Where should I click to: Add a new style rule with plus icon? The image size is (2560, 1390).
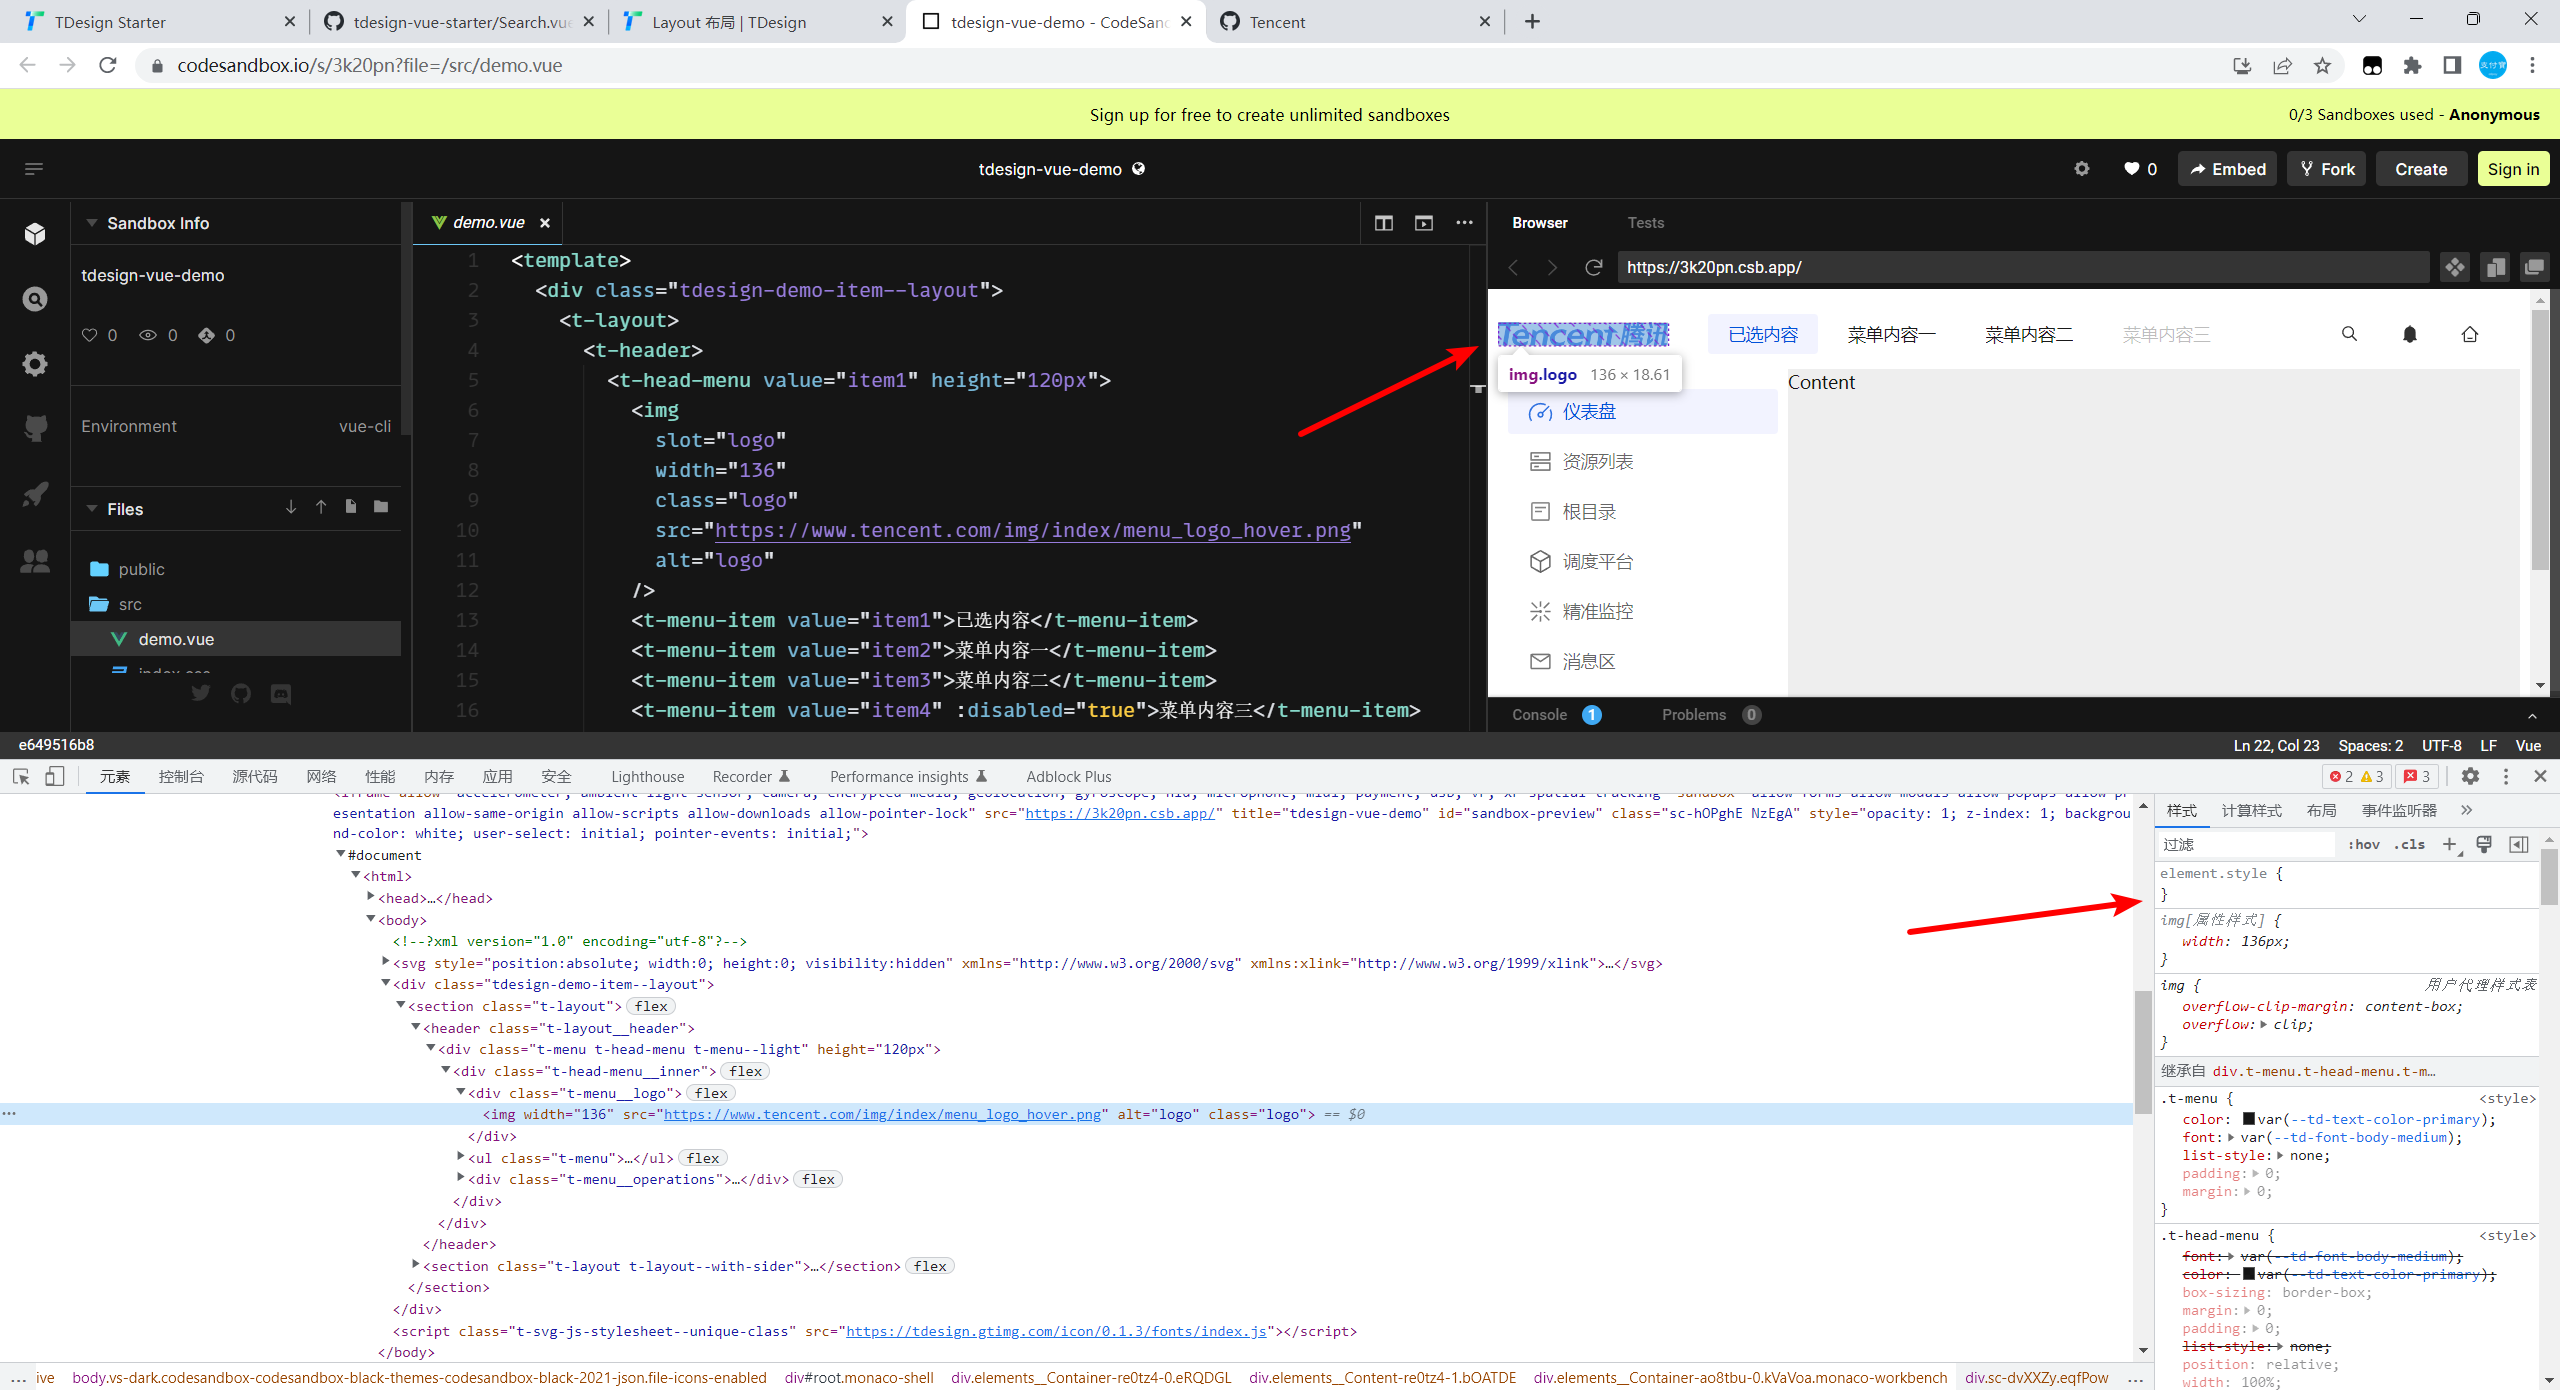(x=2450, y=845)
